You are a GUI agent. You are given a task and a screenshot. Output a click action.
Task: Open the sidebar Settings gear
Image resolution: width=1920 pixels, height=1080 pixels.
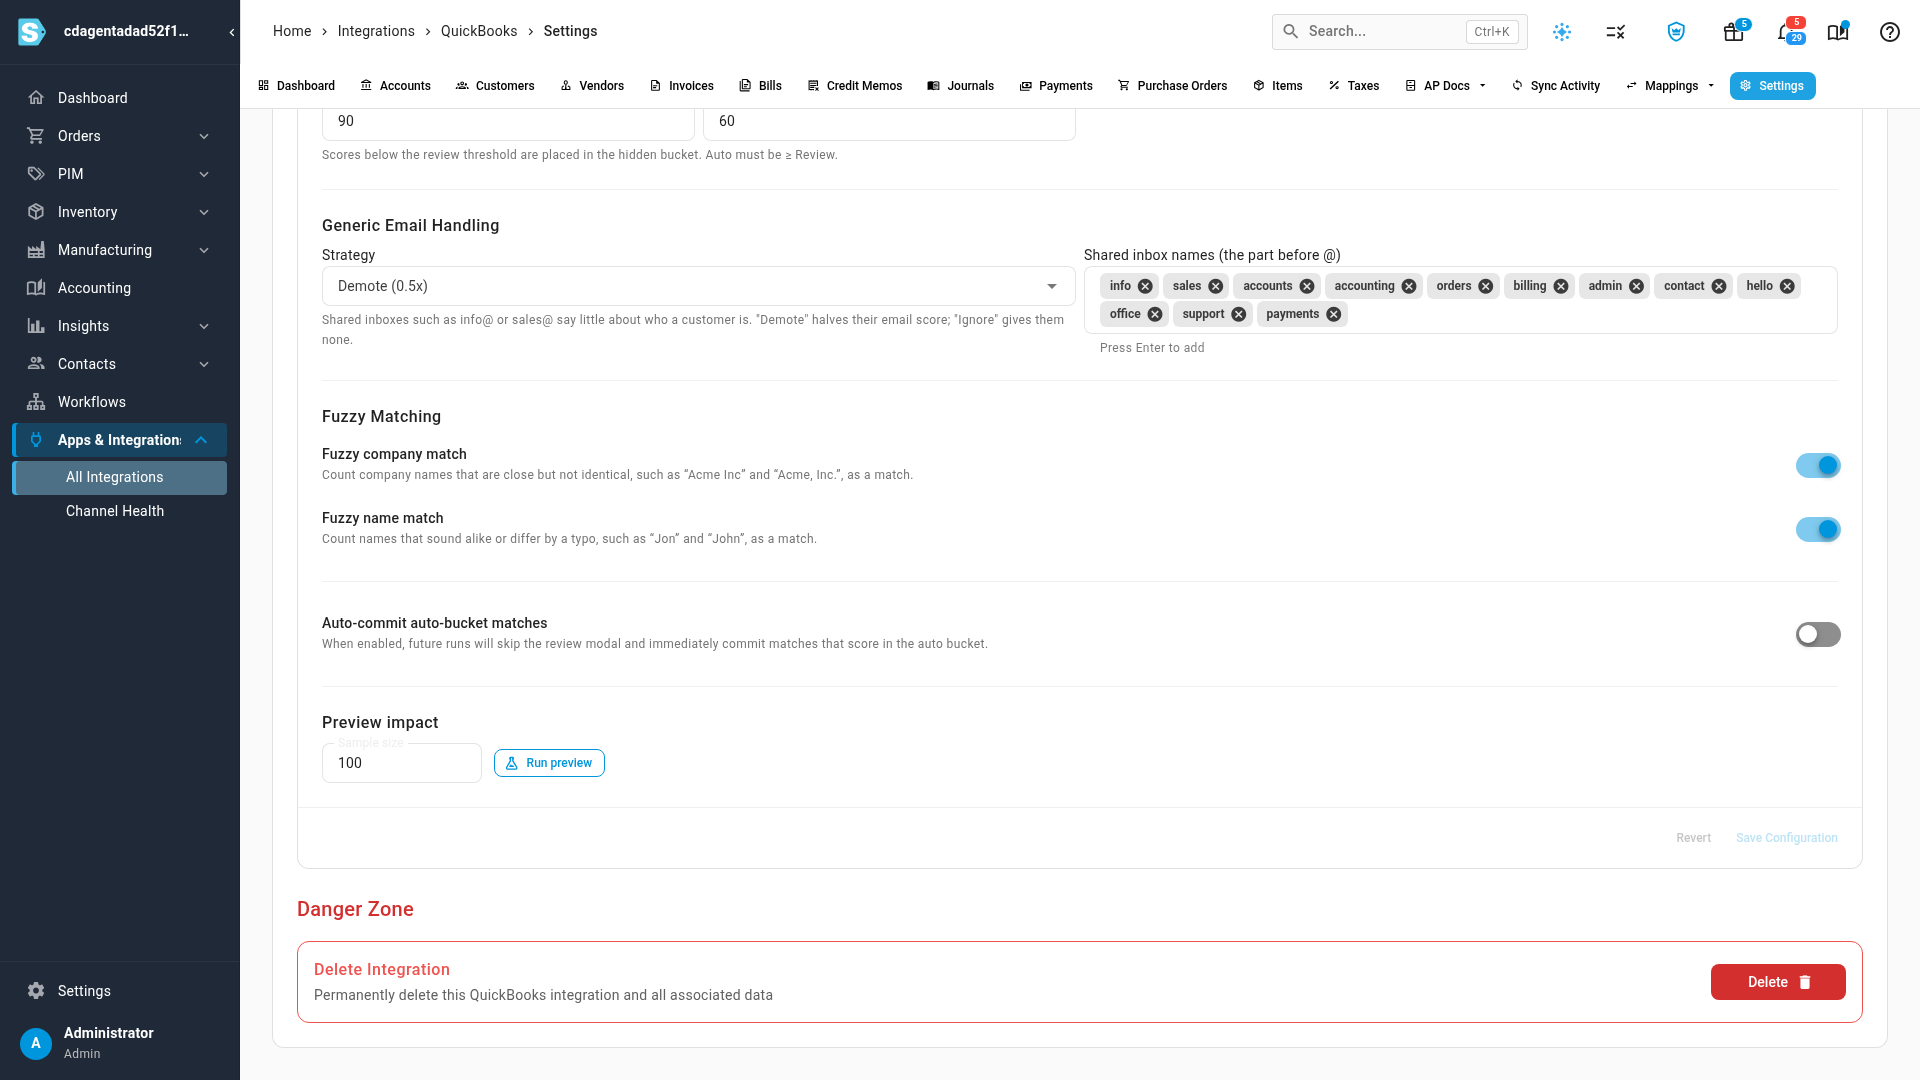coord(36,991)
